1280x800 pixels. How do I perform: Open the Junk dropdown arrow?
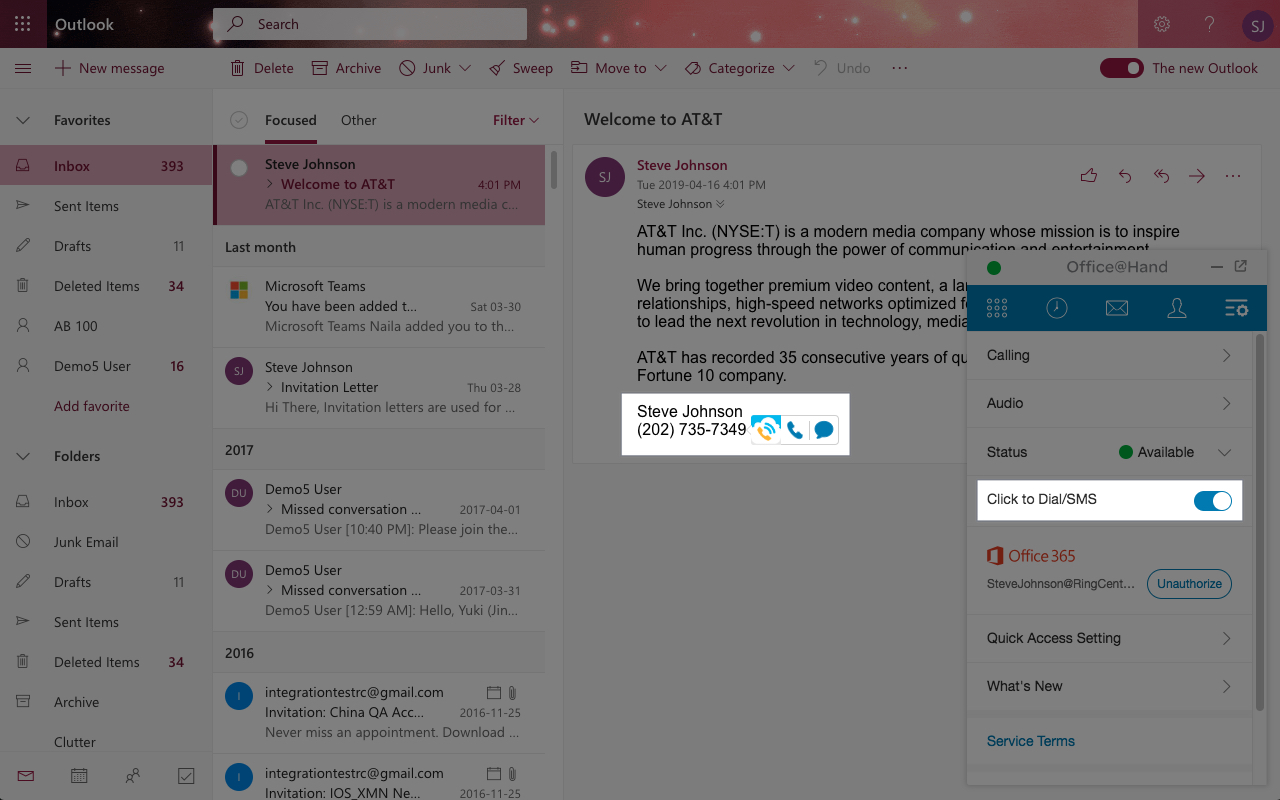pyautogui.click(x=465, y=68)
